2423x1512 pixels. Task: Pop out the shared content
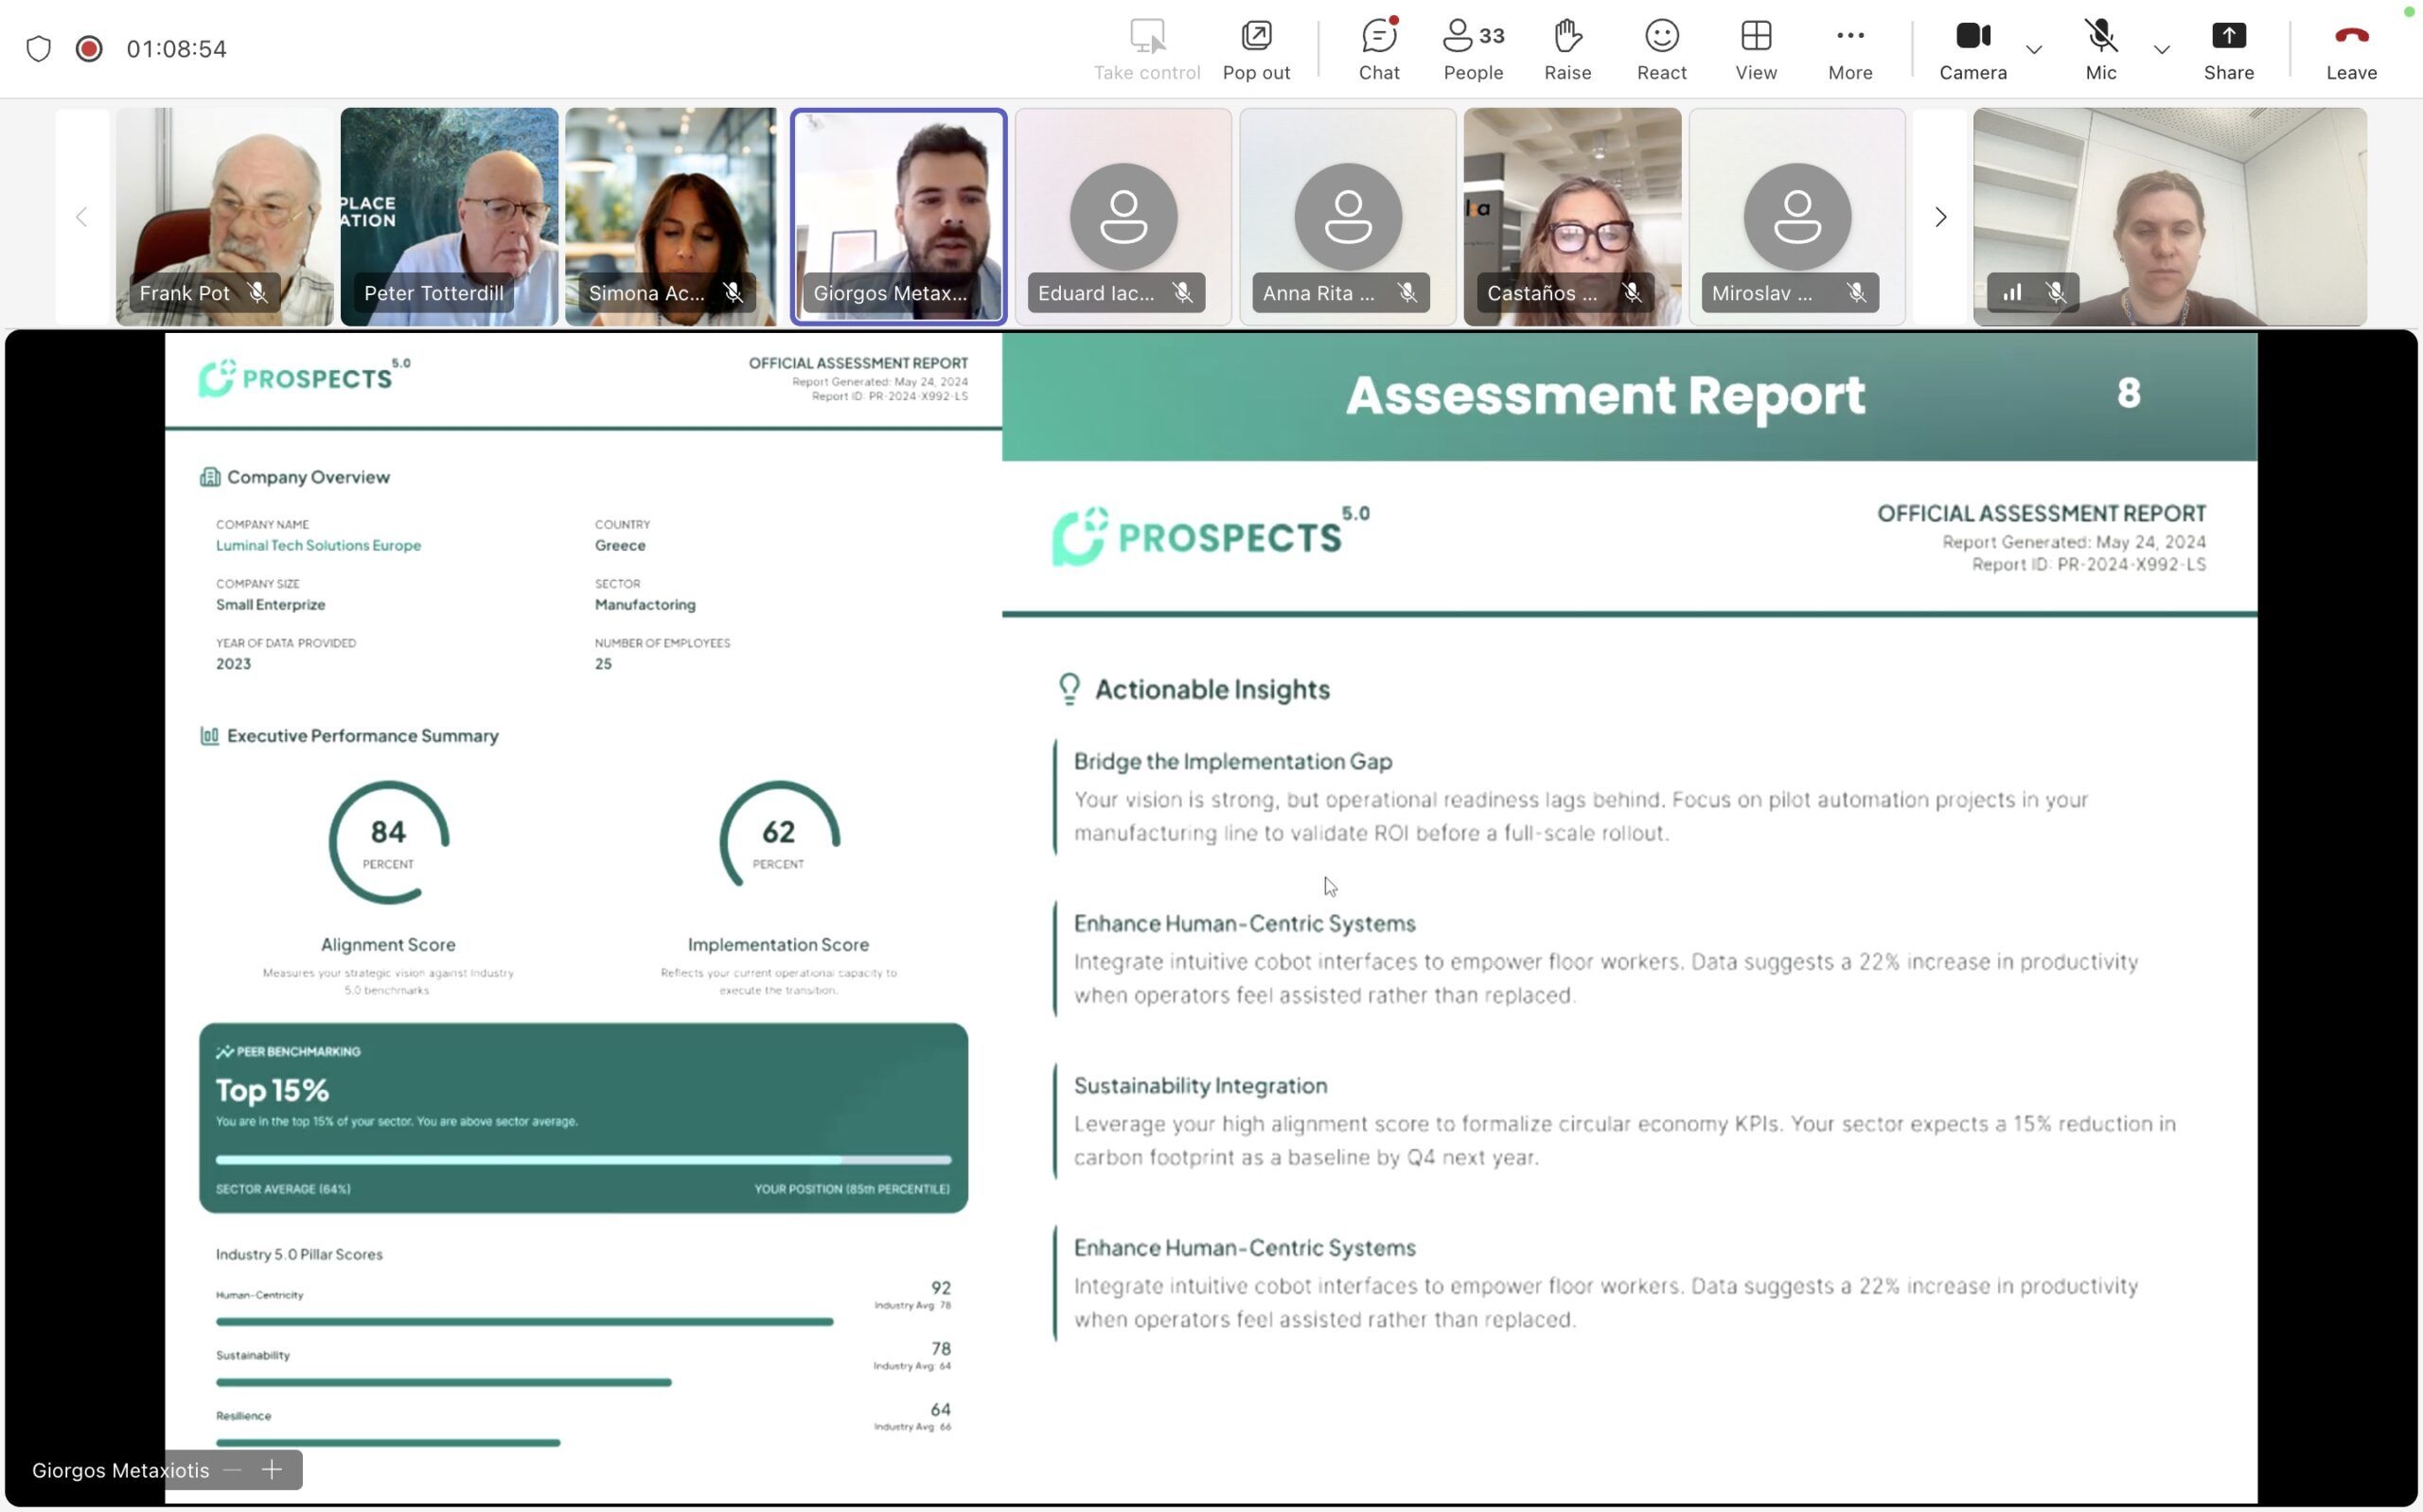coord(1256,49)
